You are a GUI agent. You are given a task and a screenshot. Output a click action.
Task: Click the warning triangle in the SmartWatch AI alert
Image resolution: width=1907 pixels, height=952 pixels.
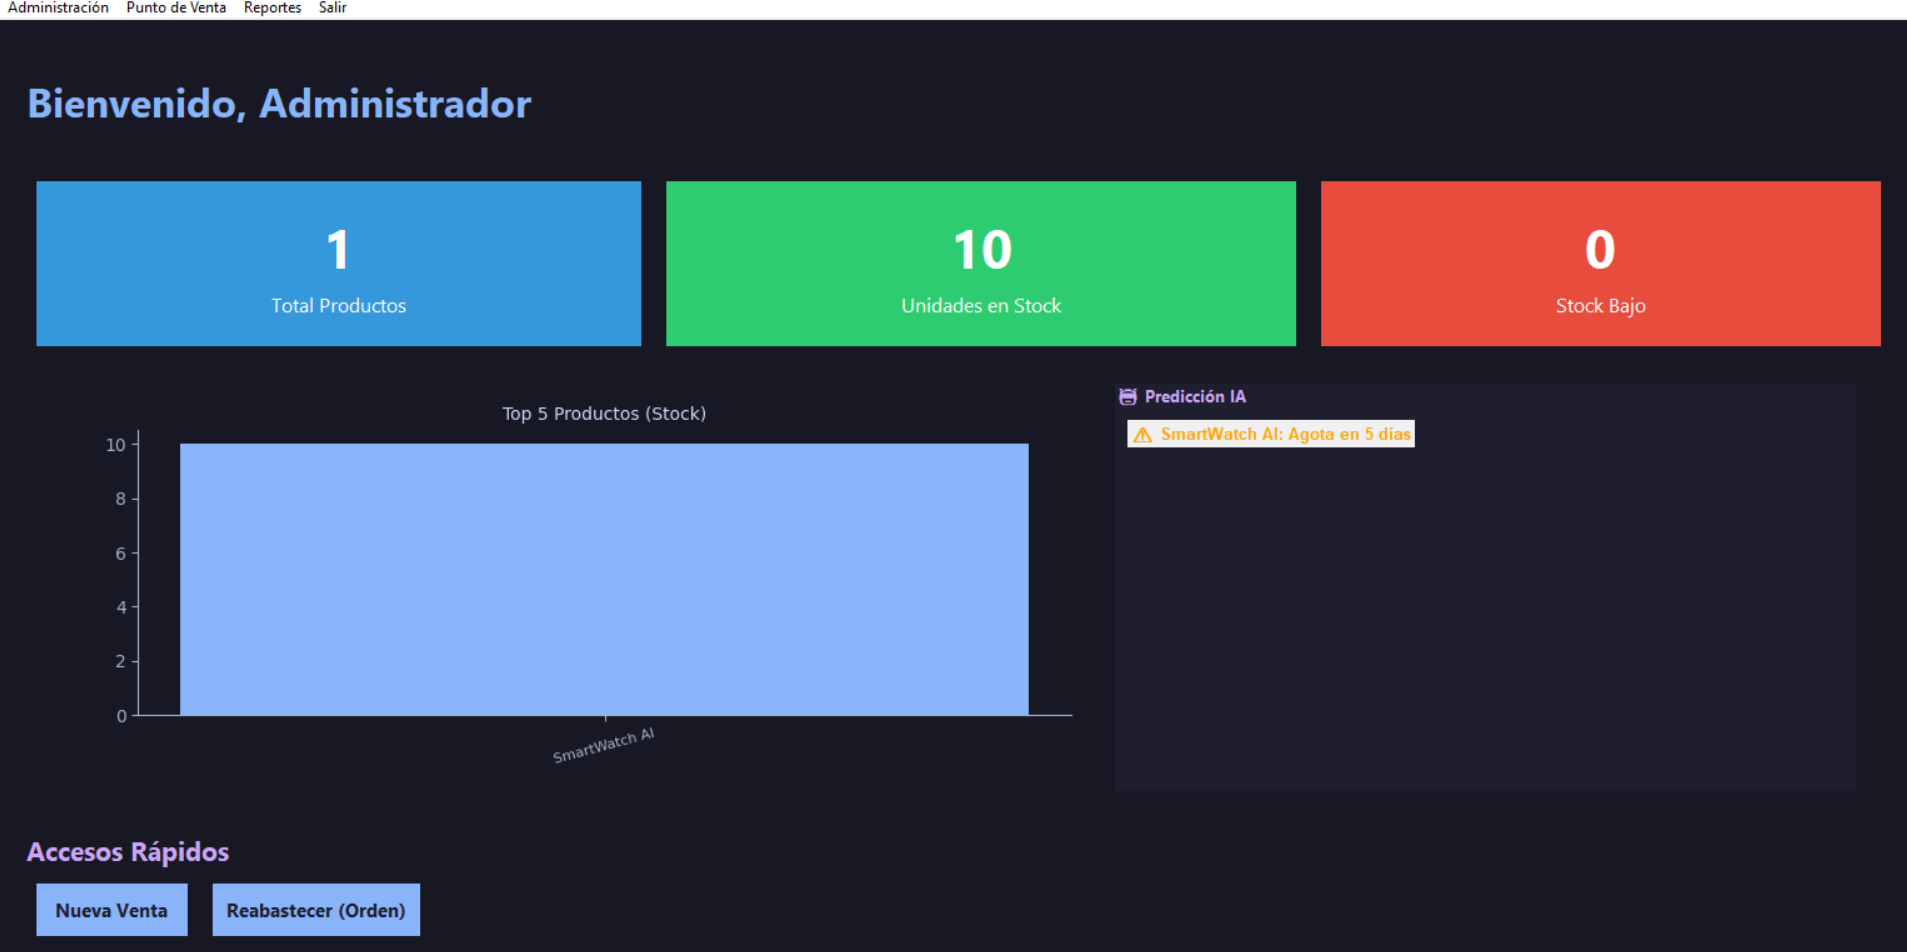[x=1142, y=433]
